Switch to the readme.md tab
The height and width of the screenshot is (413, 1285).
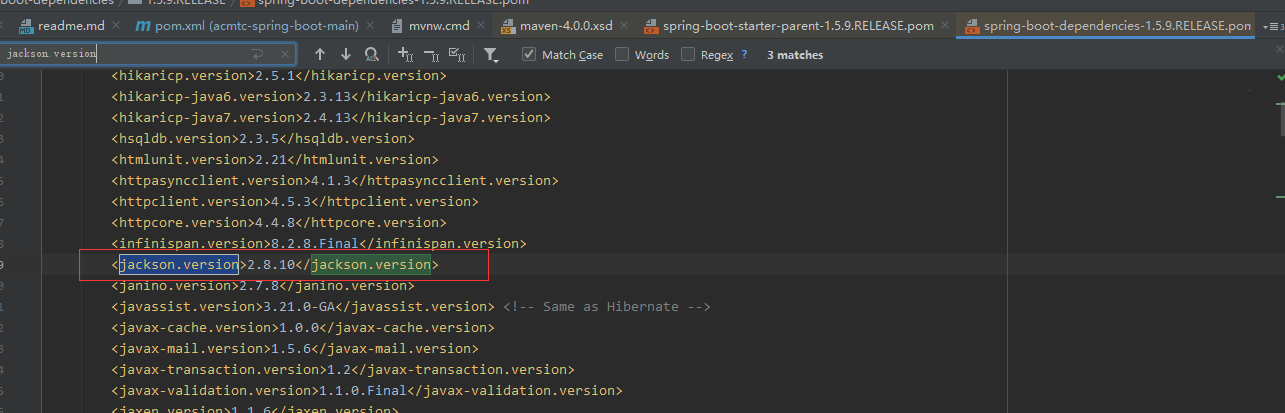click(x=71, y=25)
